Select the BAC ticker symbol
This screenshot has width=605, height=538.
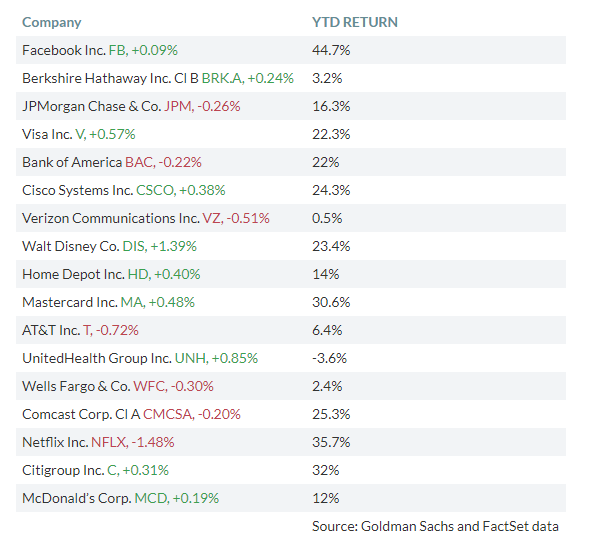coord(138,162)
